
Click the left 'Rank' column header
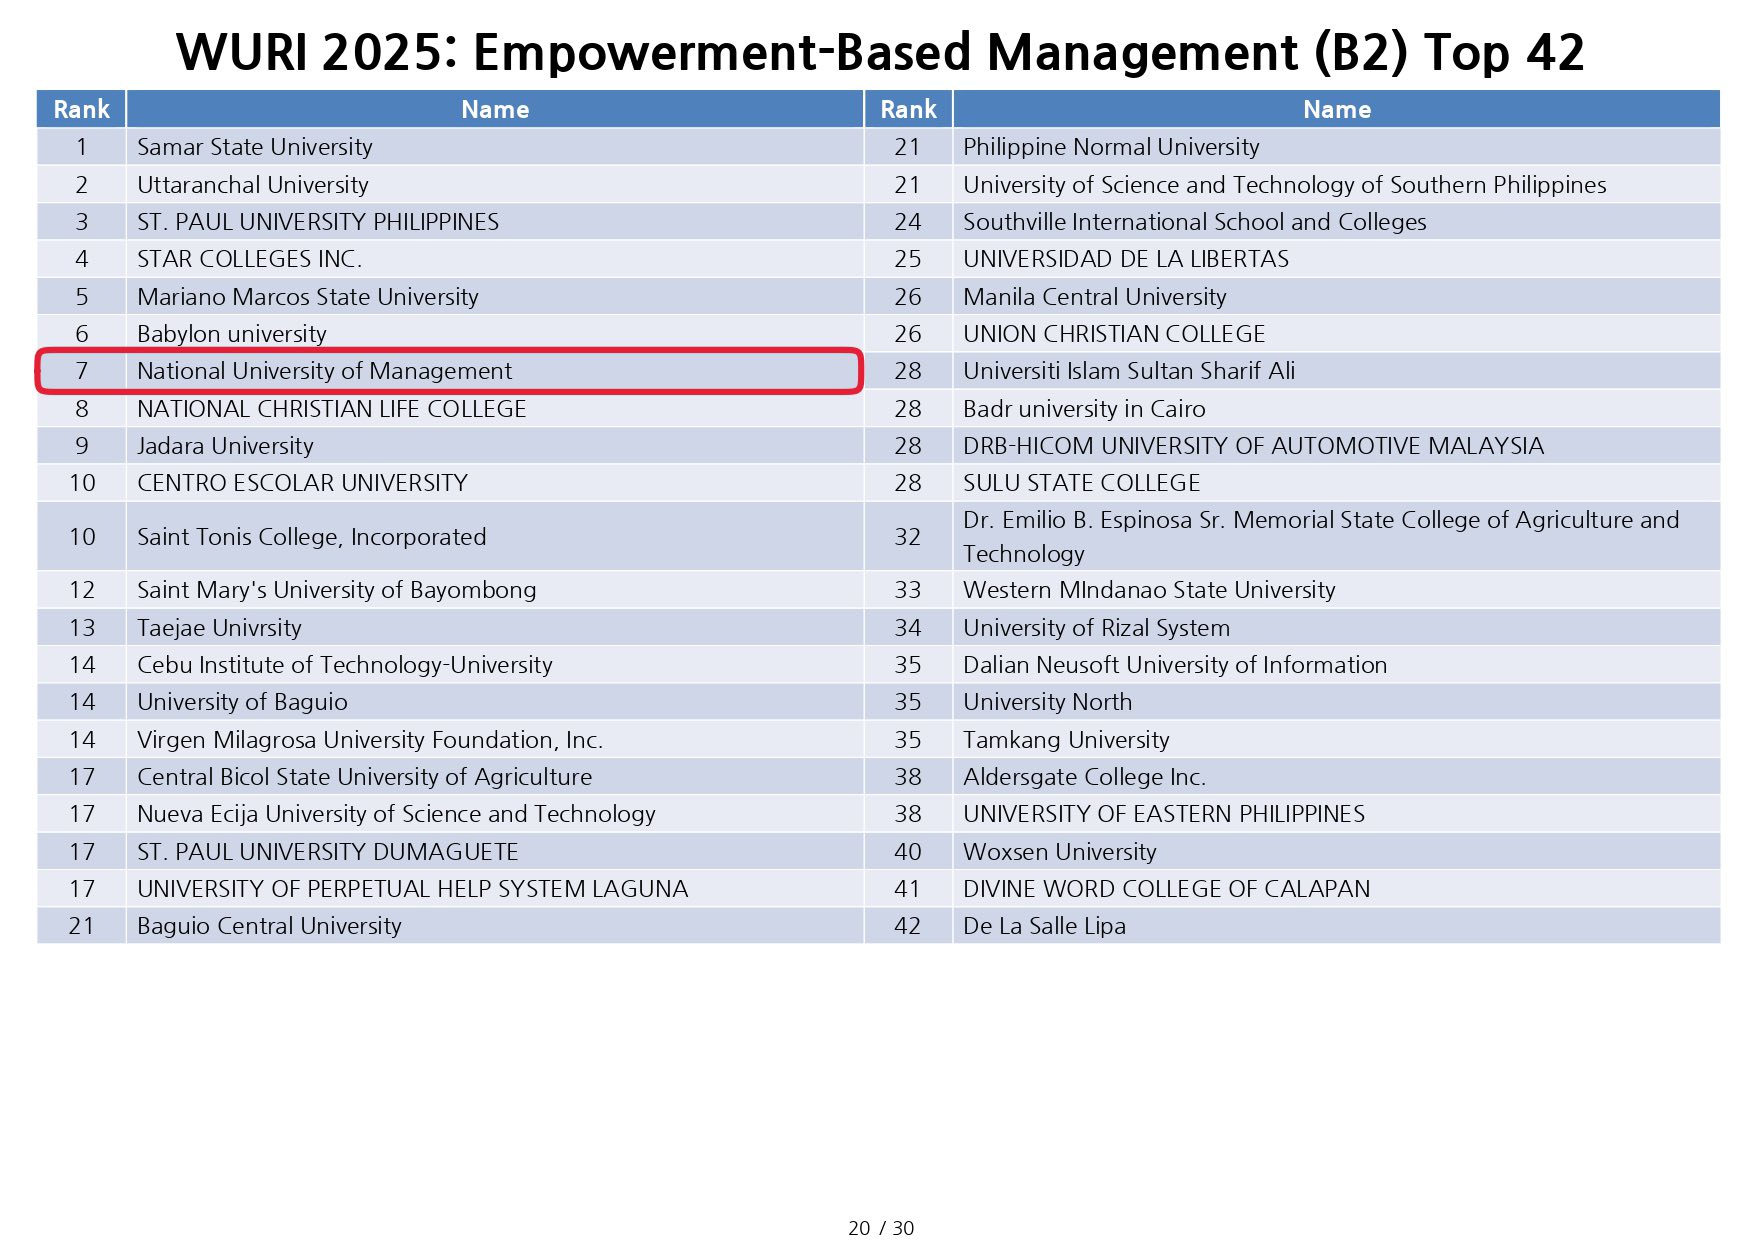(x=82, y=109)
